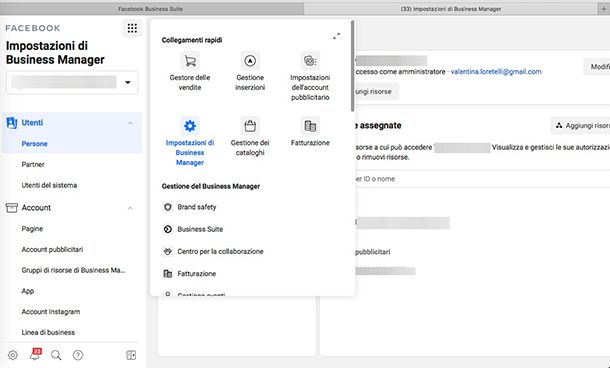The image size is (610, 368).
Task: Click Fatturazione icon in management list
Action: (x=168, y=273)
